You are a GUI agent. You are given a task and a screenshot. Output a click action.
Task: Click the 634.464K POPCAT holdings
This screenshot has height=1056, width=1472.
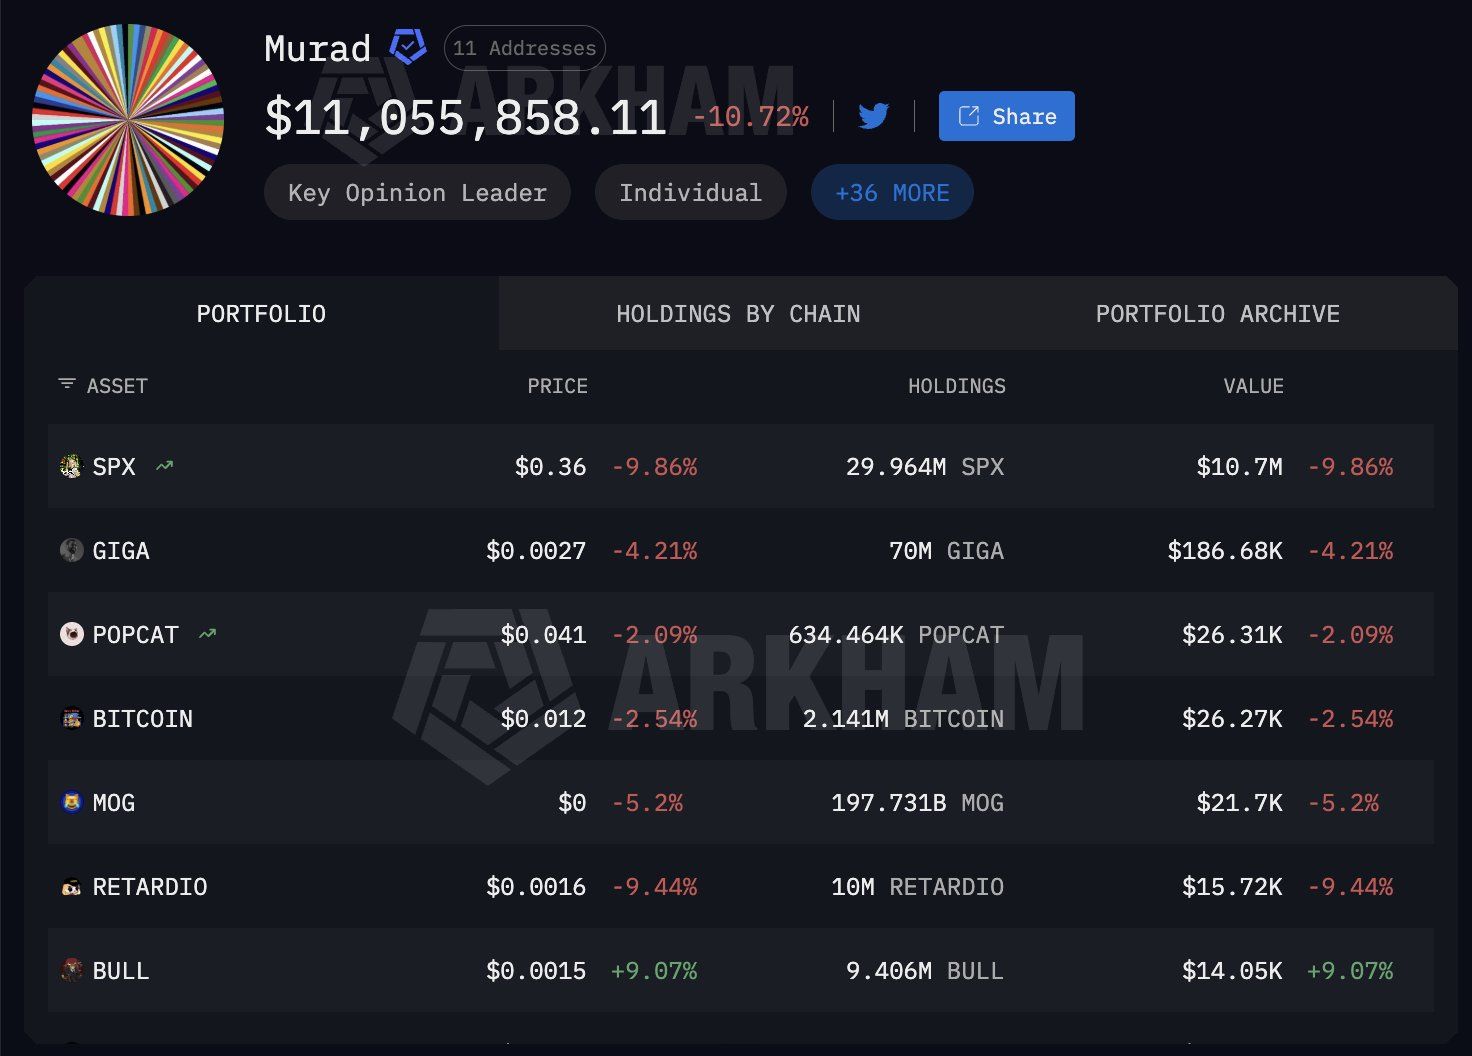(896, 634)
